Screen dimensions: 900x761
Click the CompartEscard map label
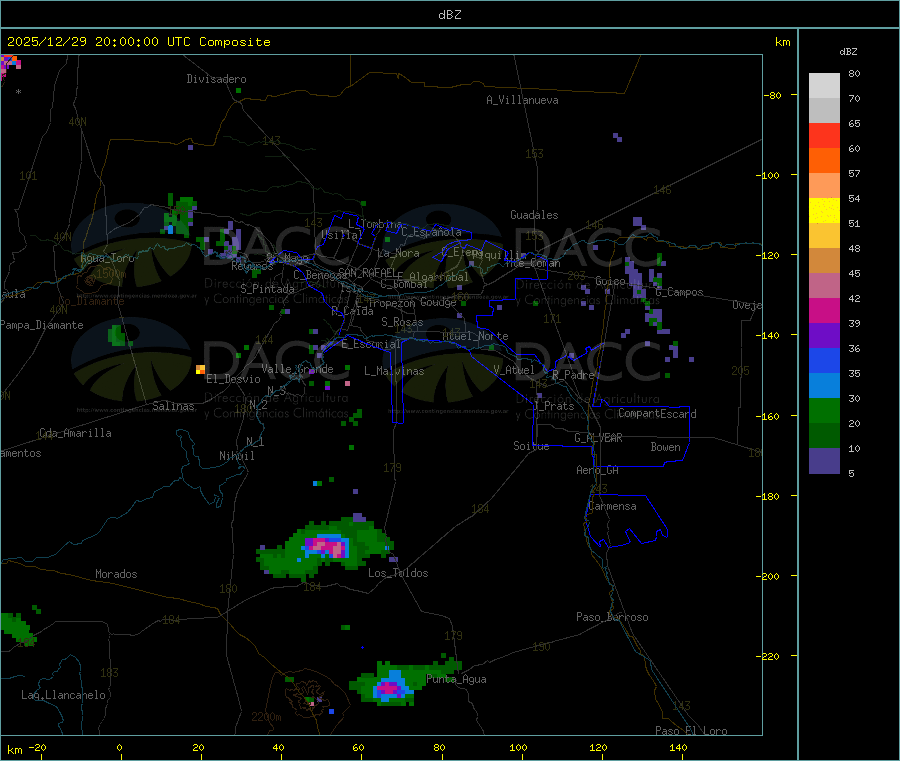coord(657,414)
